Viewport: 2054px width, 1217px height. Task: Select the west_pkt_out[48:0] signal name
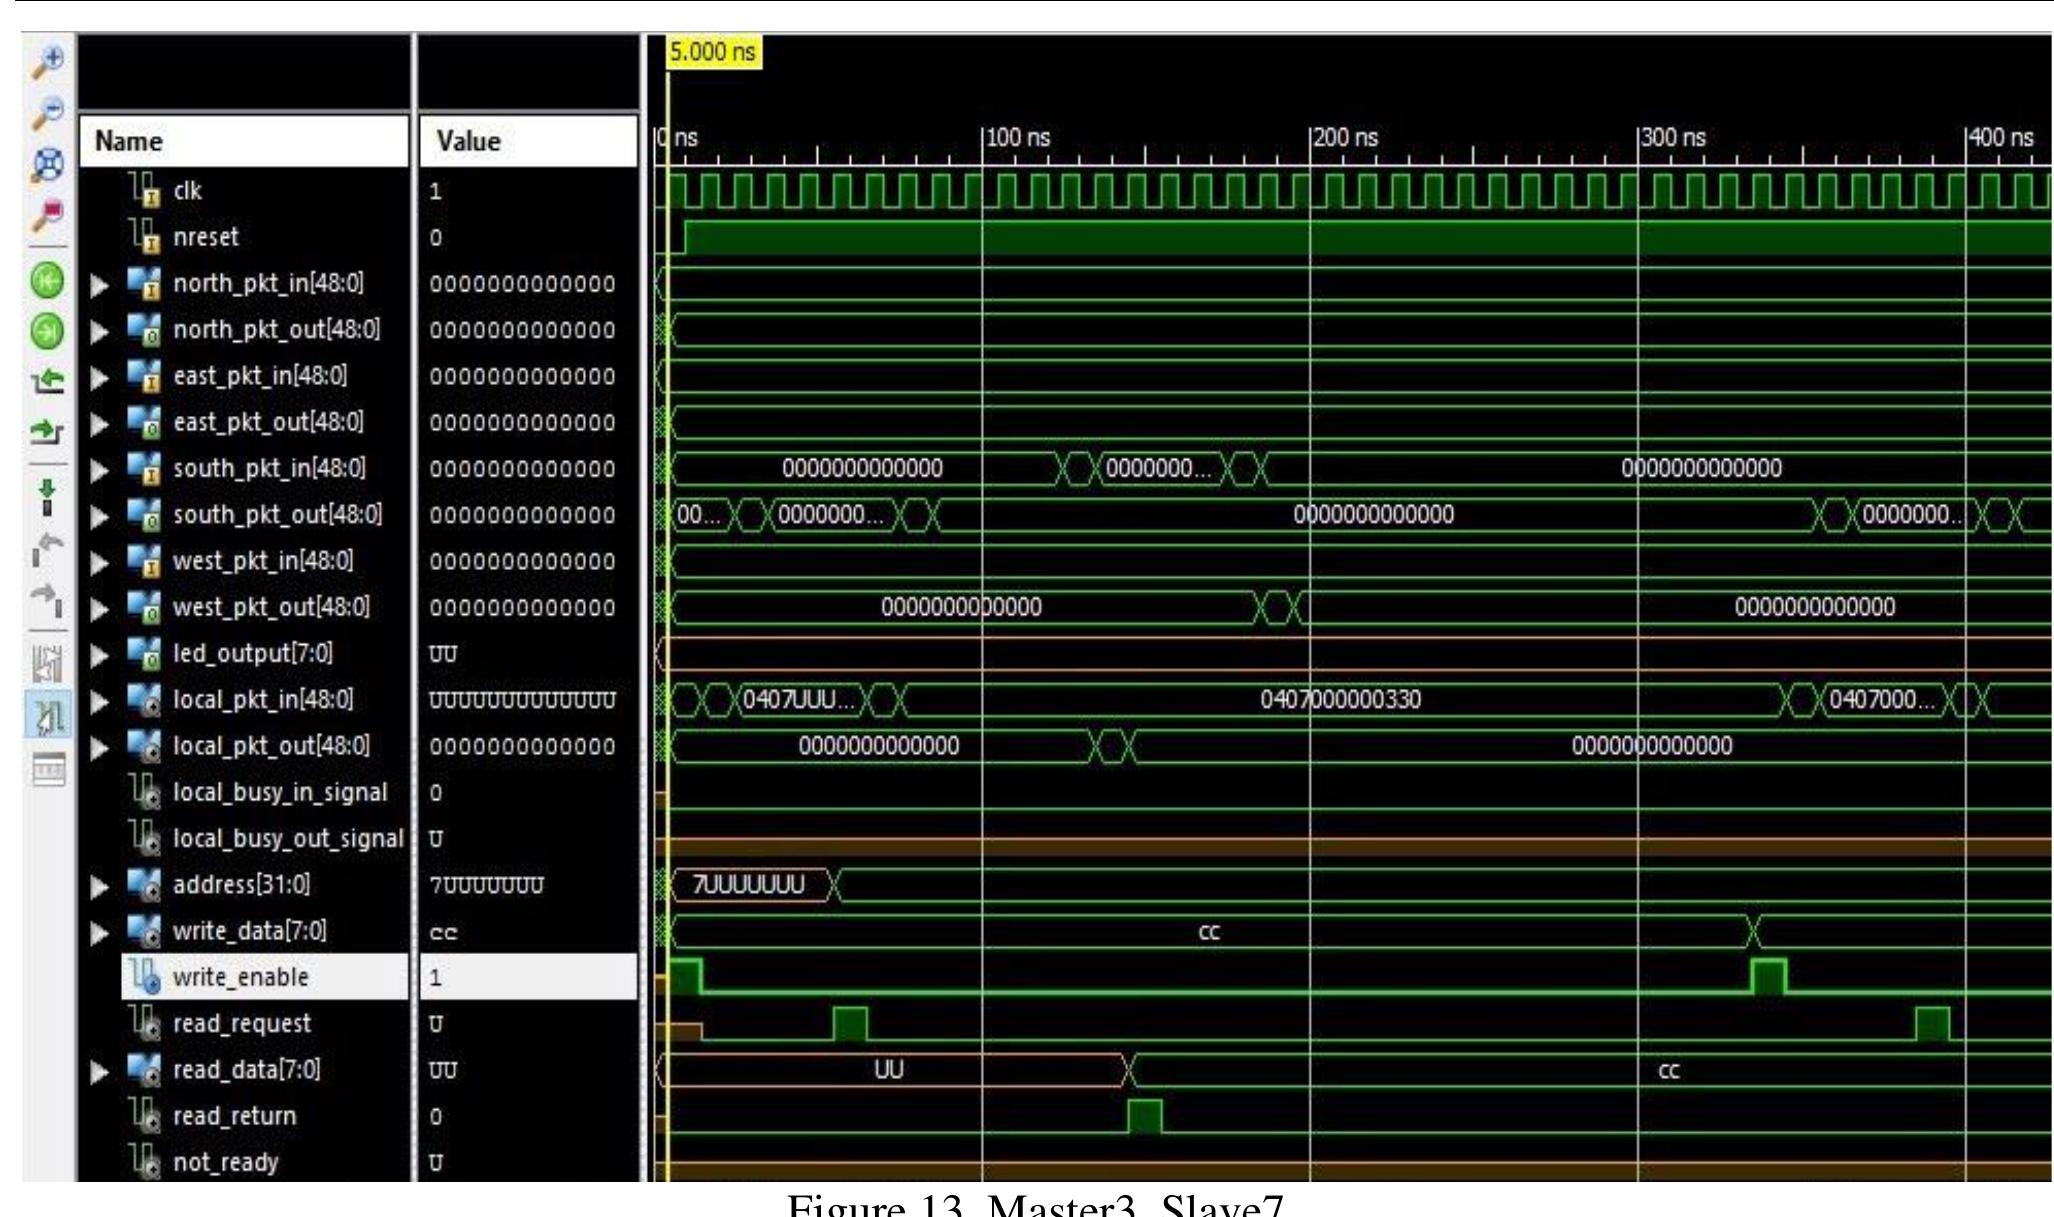click(x=271, y=607)
